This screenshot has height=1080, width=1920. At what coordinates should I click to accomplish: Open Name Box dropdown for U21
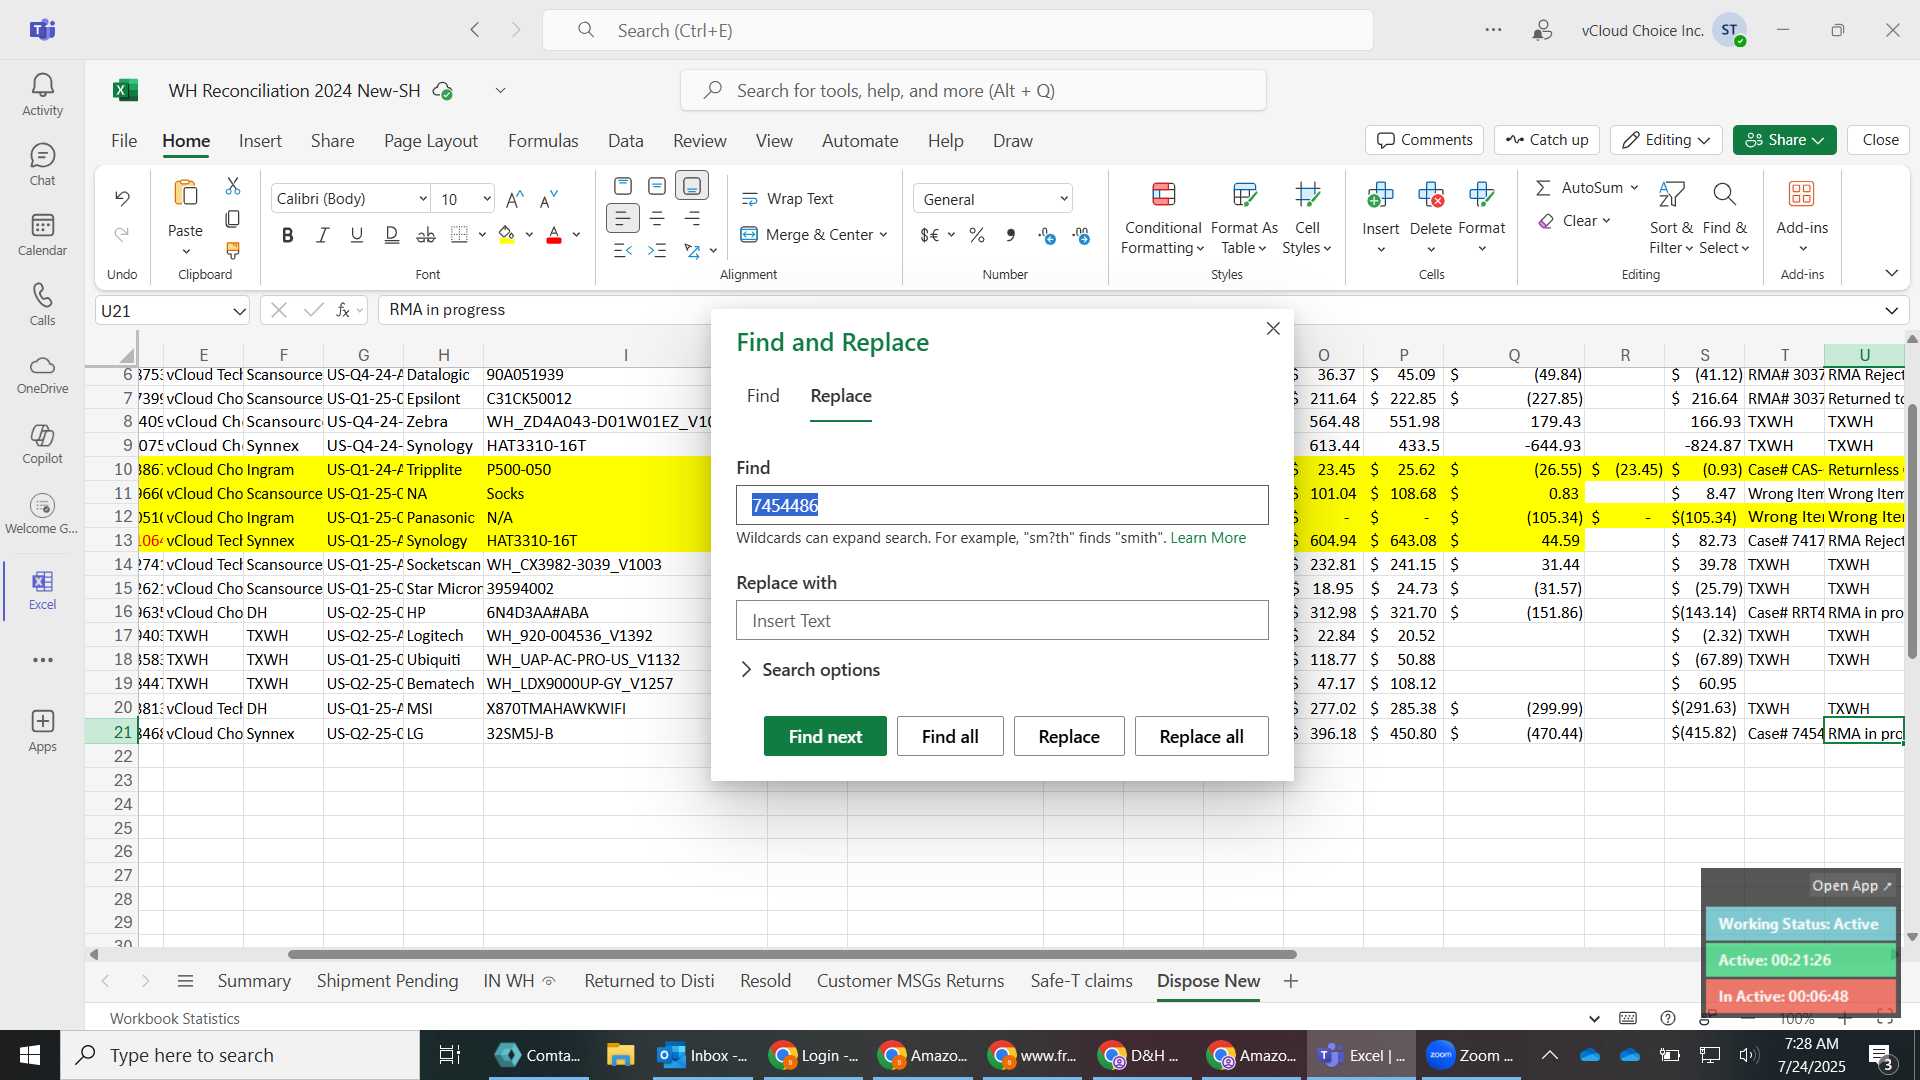click(x=239, y=311)
